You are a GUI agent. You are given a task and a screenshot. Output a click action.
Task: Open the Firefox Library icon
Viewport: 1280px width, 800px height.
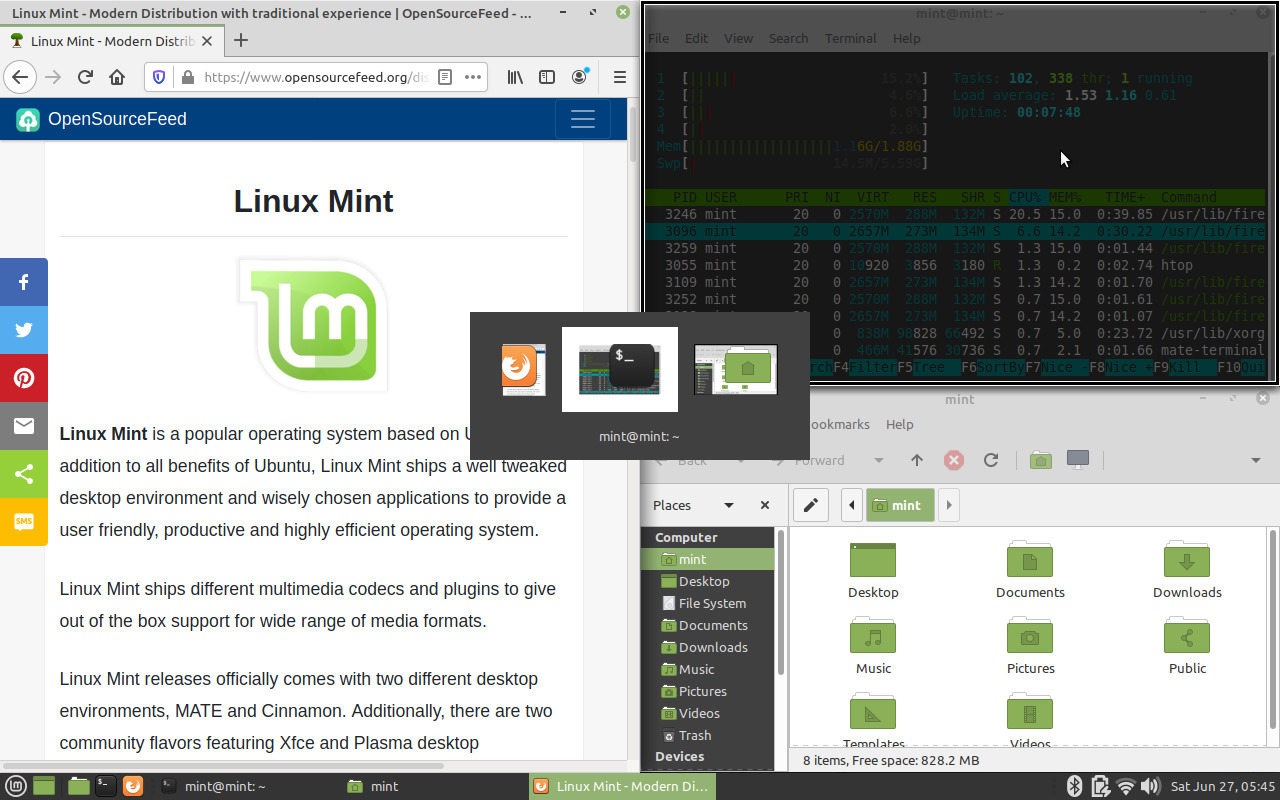[x=515, y=76]
